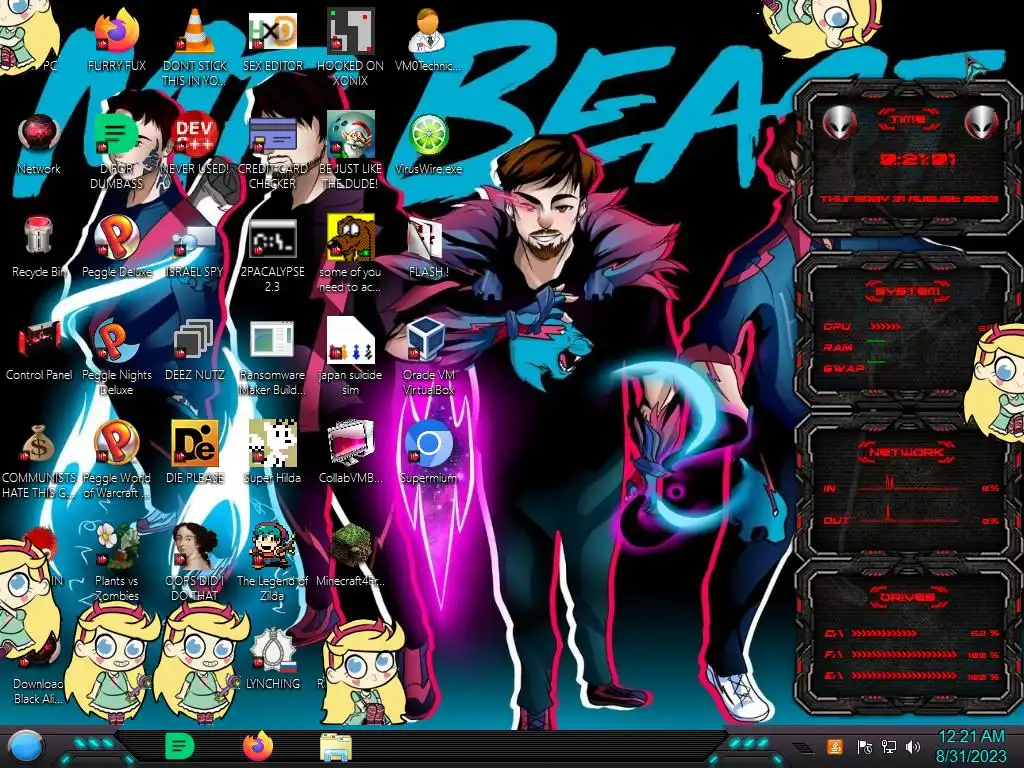
Task: Open the Minecraft4Fr... grass block shortcut
Action: 351,546
